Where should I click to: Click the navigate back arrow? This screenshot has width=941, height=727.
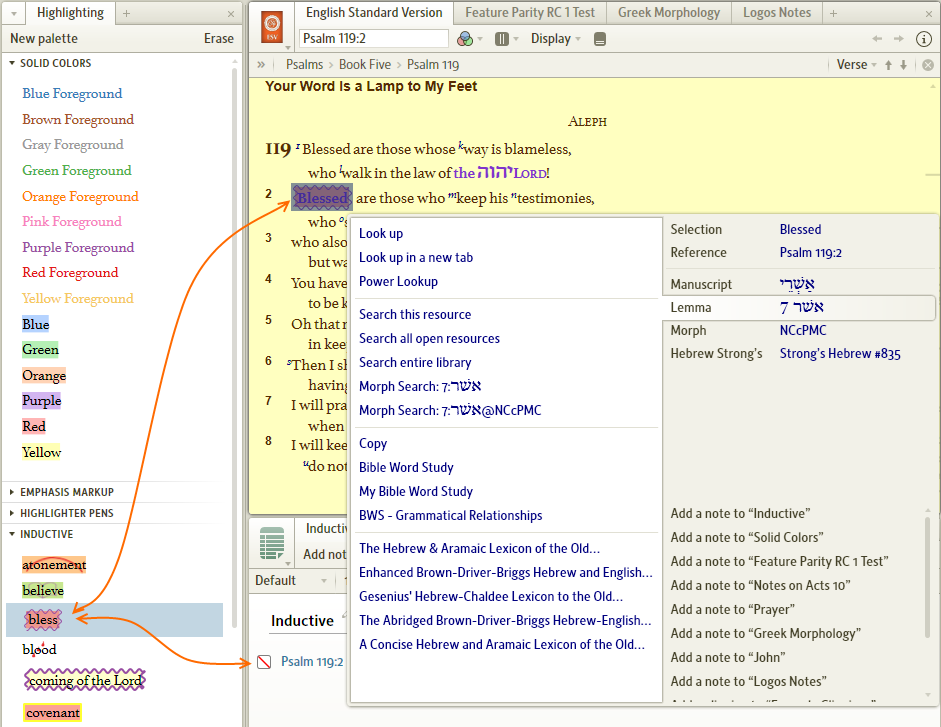(x=877, y=39)
